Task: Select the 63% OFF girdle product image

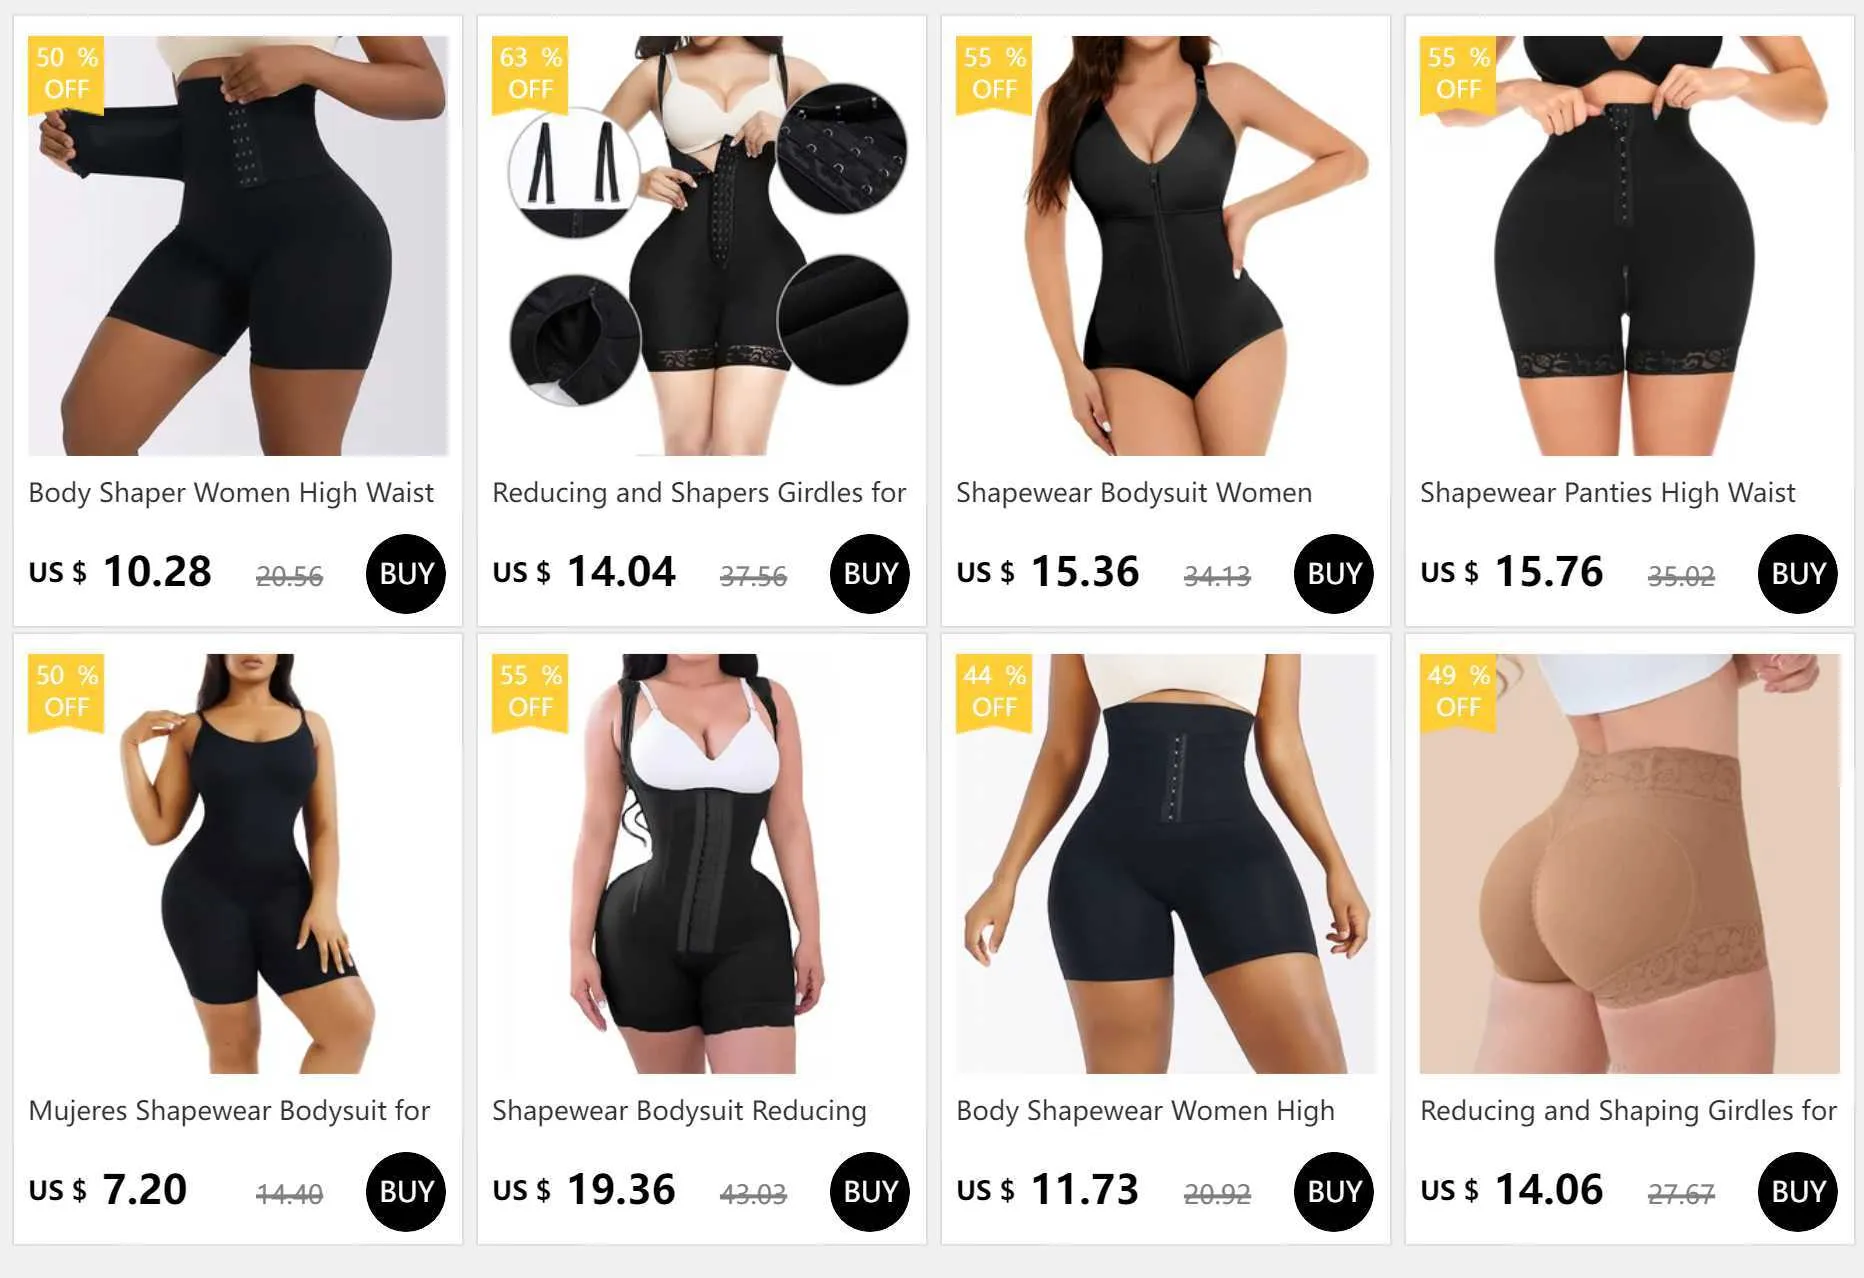Action: 702,246
